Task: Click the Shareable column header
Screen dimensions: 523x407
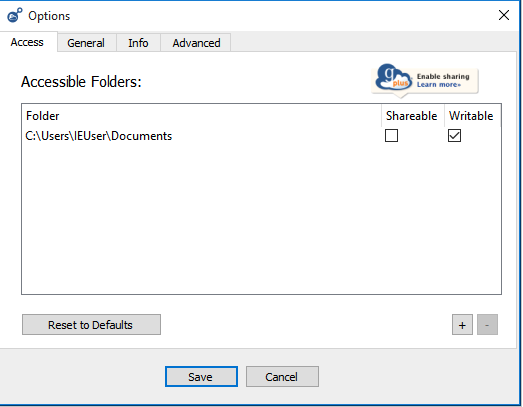Action: coord(412,116)
